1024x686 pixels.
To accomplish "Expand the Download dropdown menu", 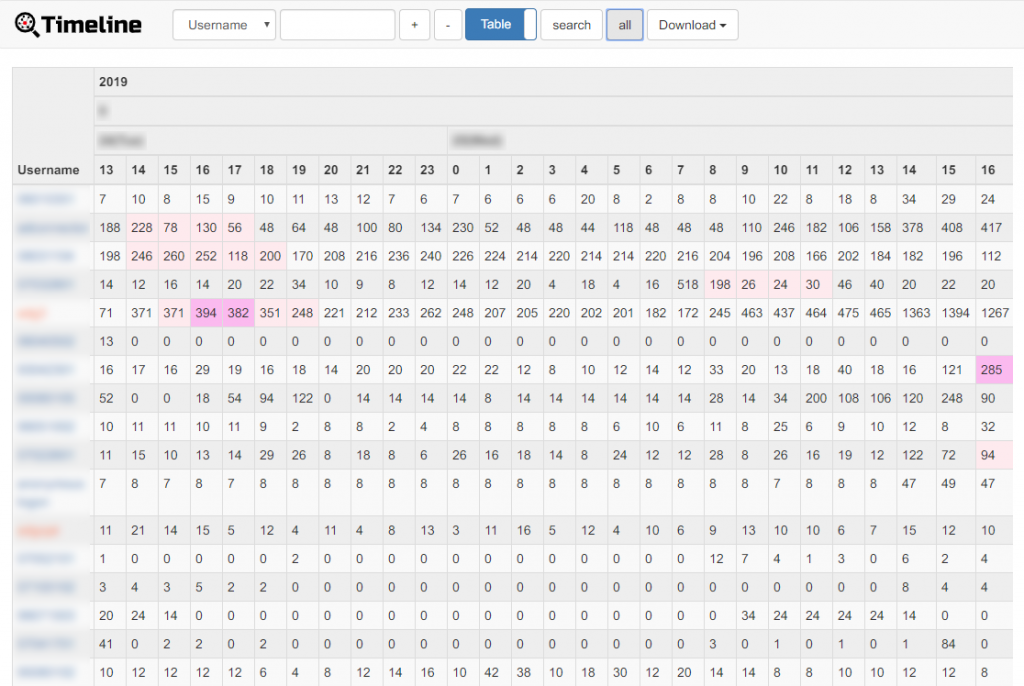I will pos(692,25).
